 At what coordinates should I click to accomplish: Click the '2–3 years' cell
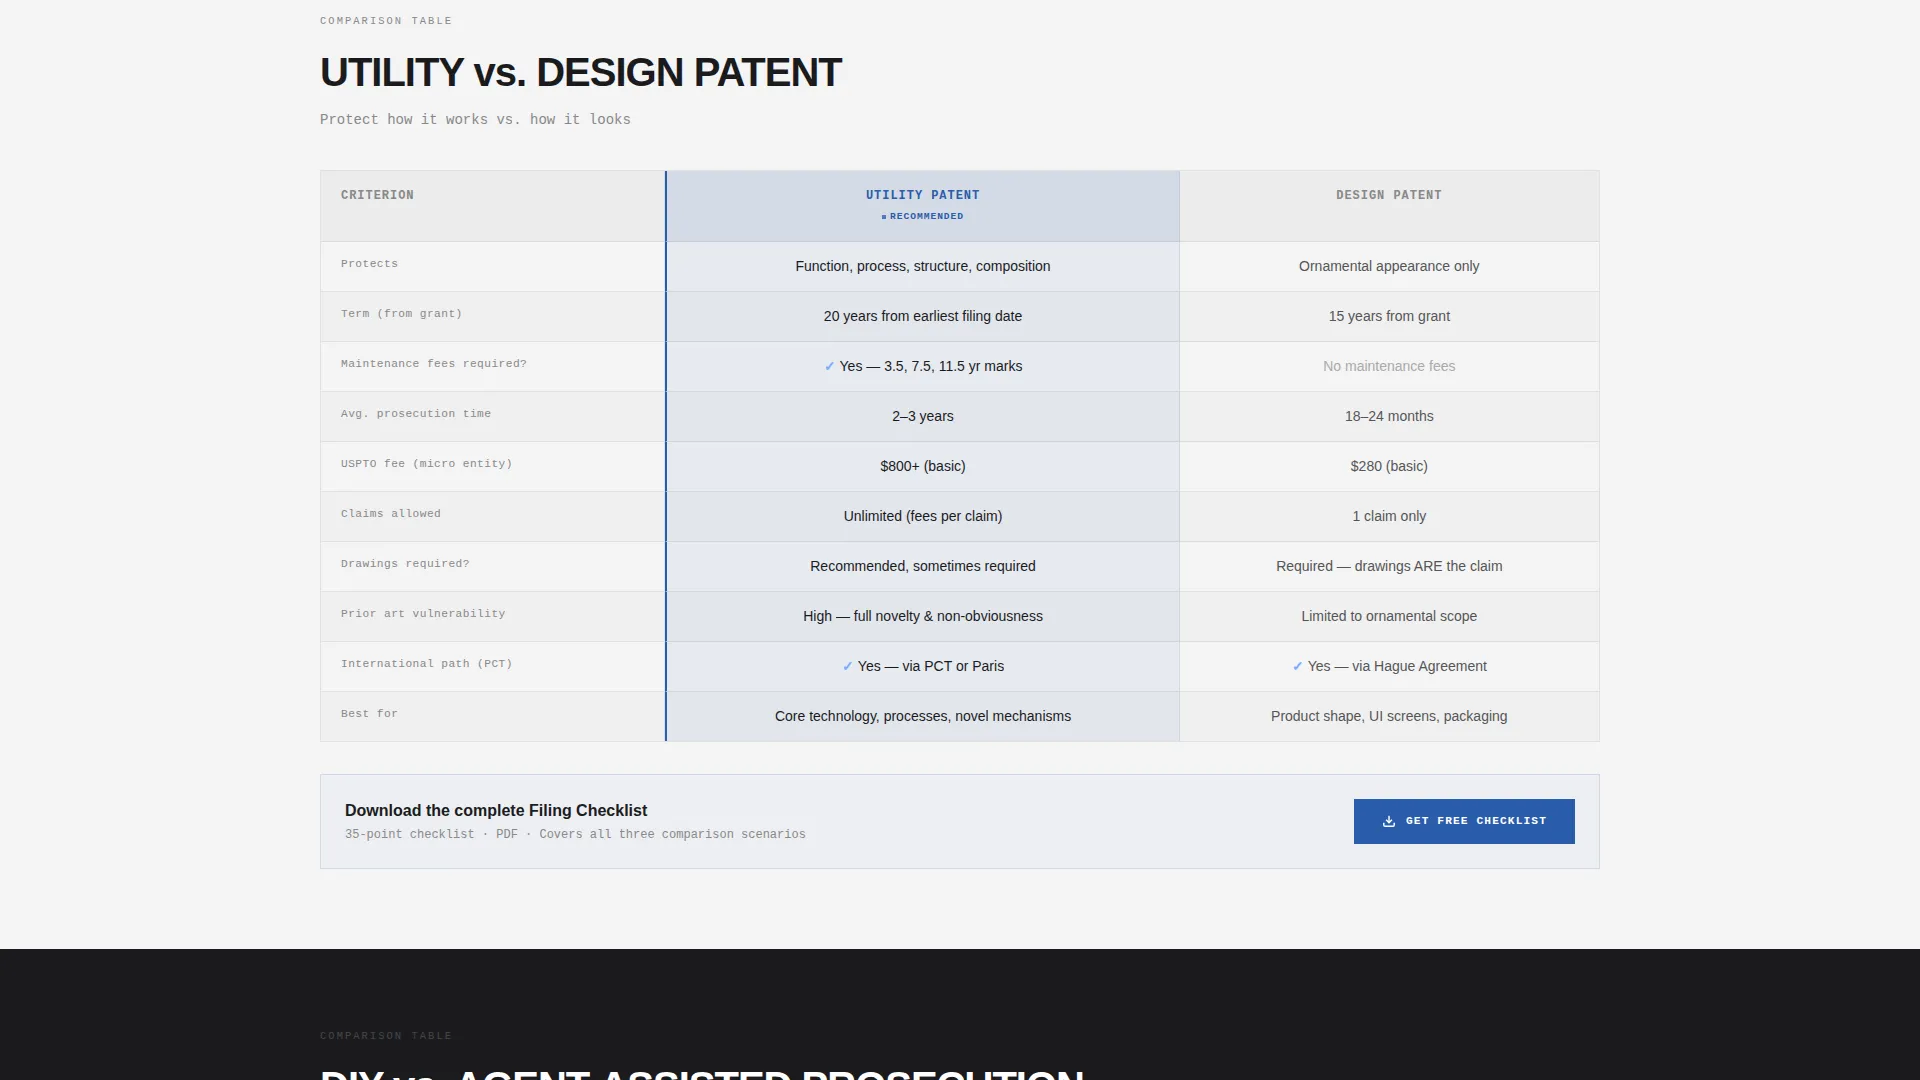(x=922, y=416)
